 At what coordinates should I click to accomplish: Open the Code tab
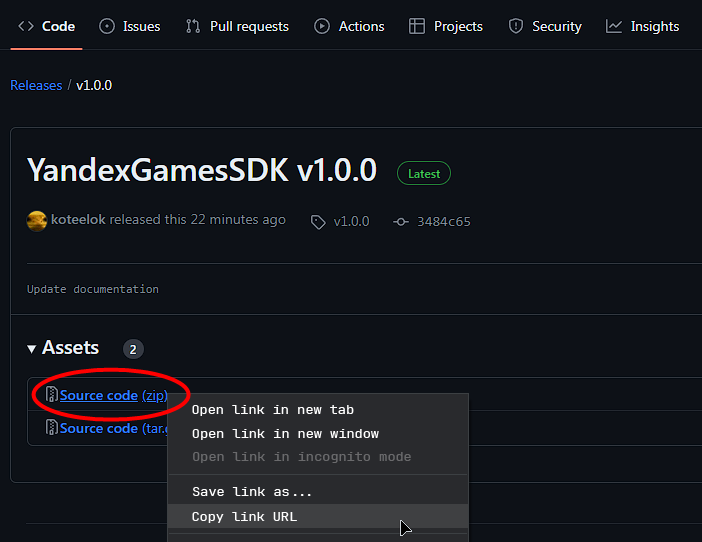[x=47, y=26]
